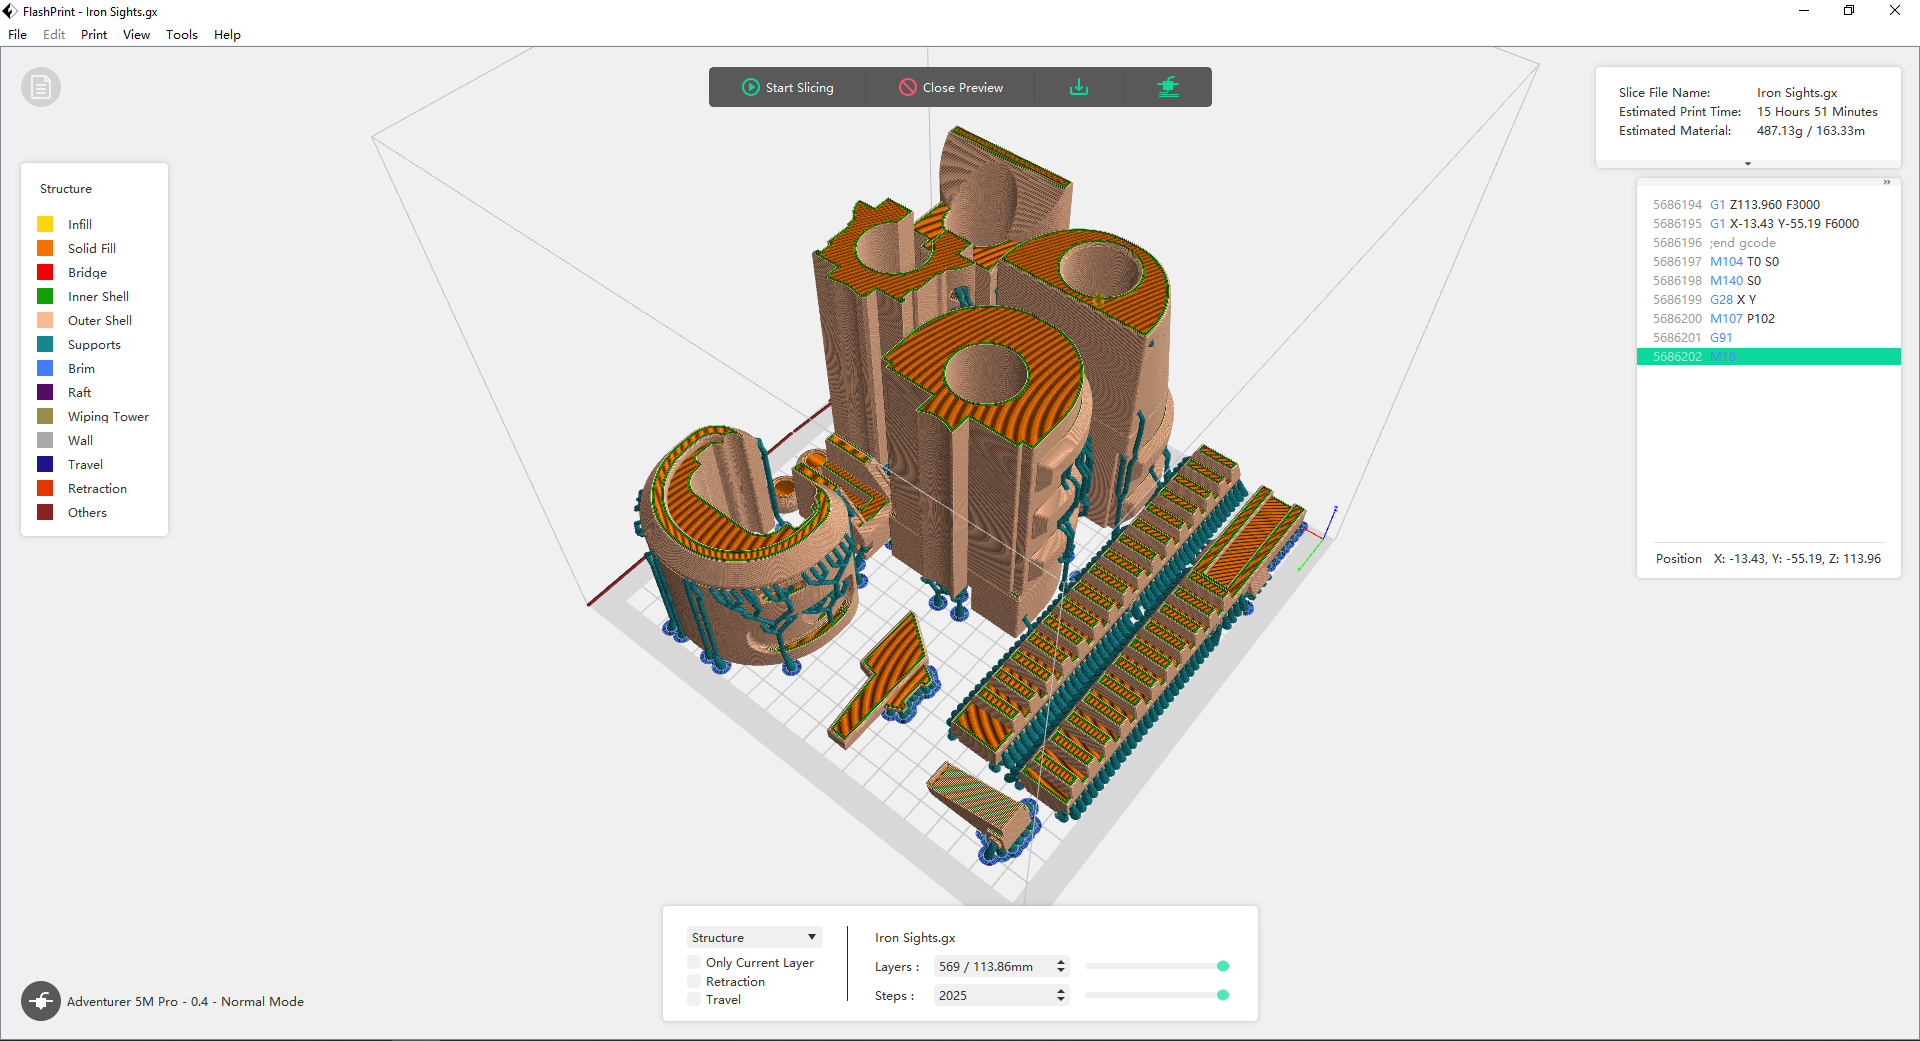Click the purple Raft swatch
Image resolution: width=1920 pixels, height=1041 pixels.
45,392
